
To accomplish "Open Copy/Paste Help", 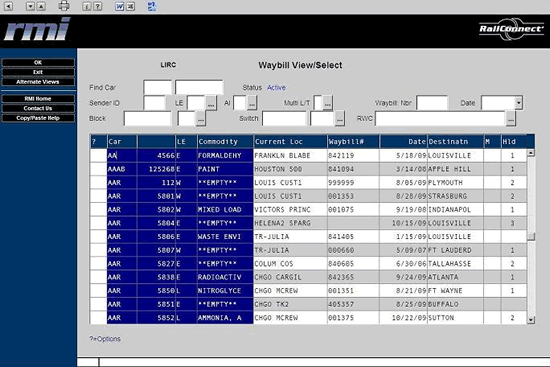I will (x=38, y=118).
